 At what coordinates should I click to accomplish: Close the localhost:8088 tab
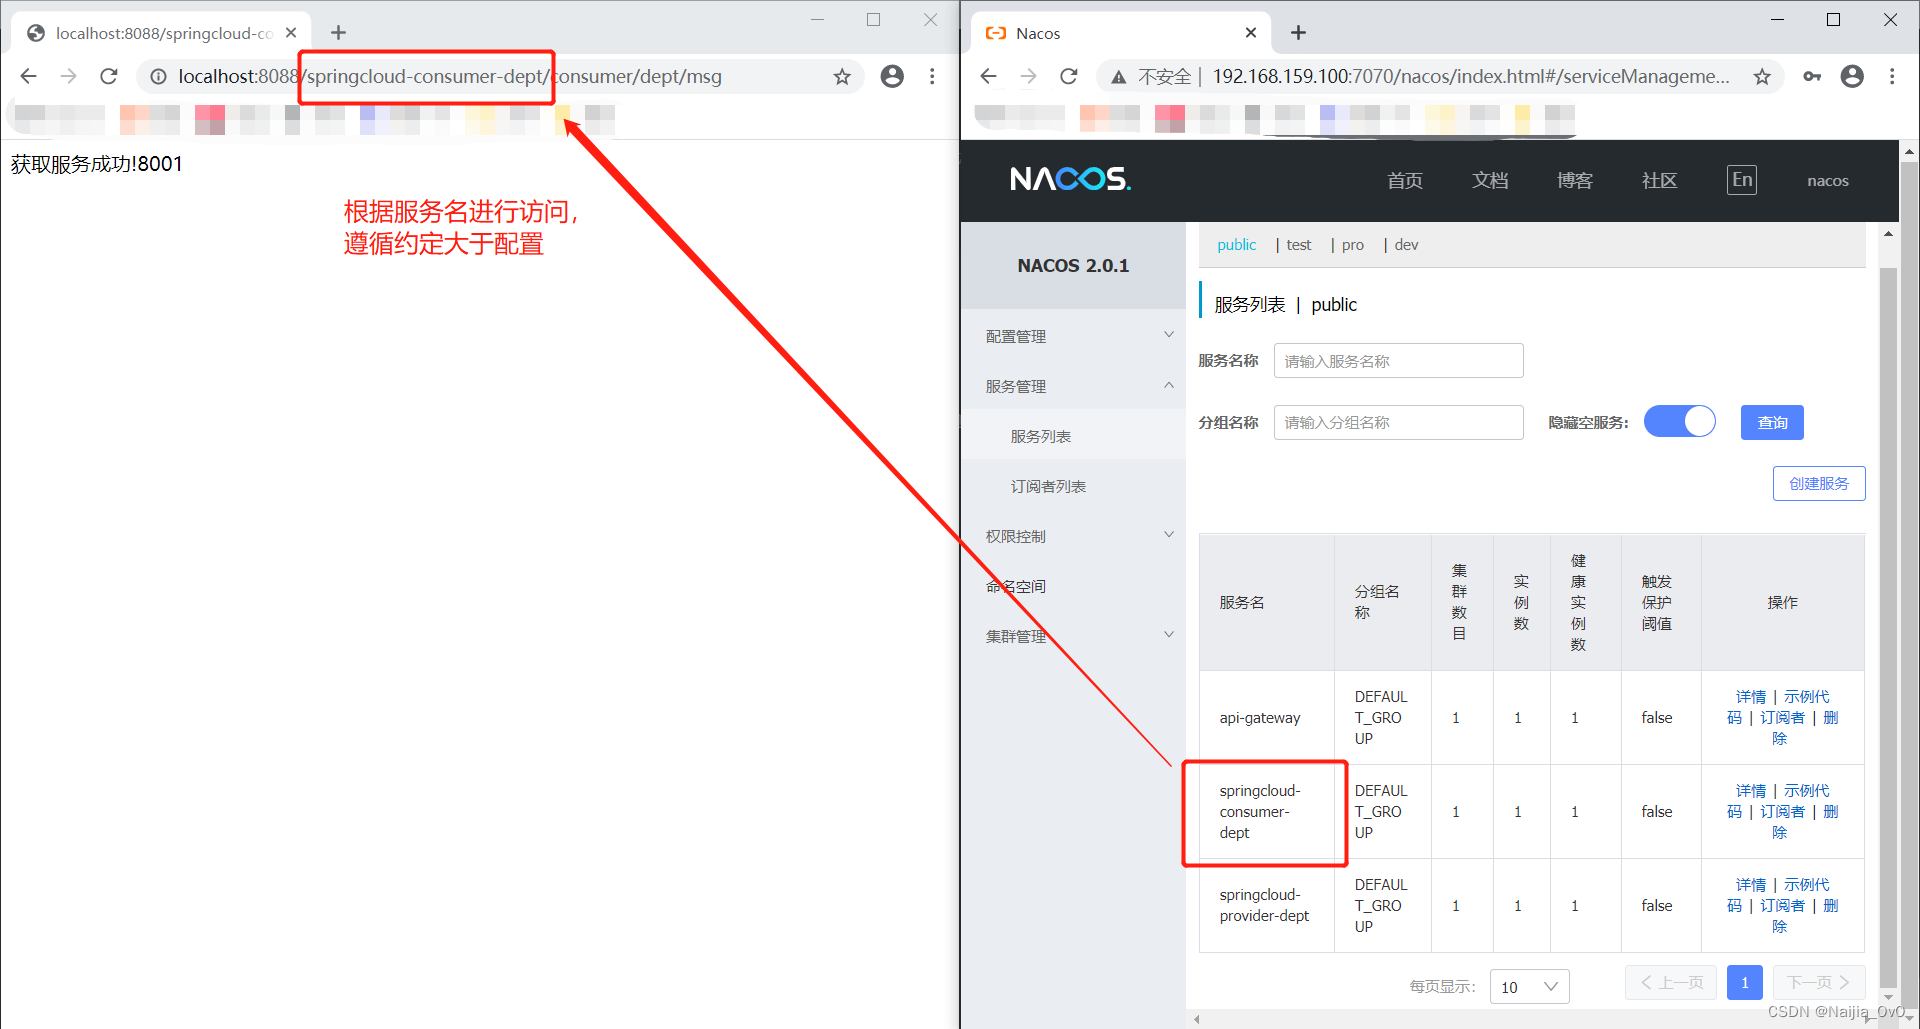[x=291, y=33]
